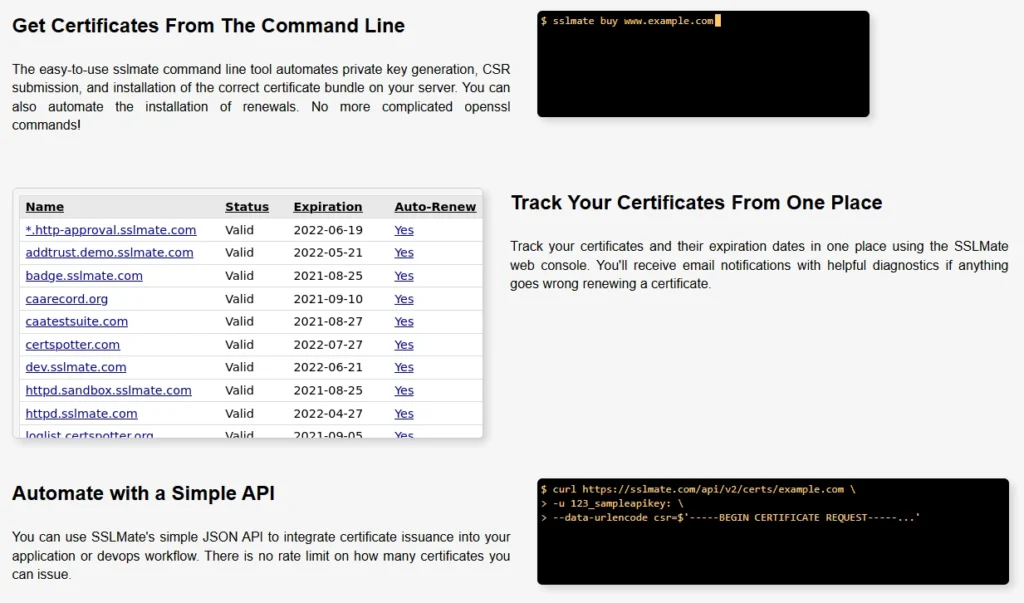Click Yes auto-renew for badge.sslmate.com
The image size is (1024, 603).
point(404,276)
